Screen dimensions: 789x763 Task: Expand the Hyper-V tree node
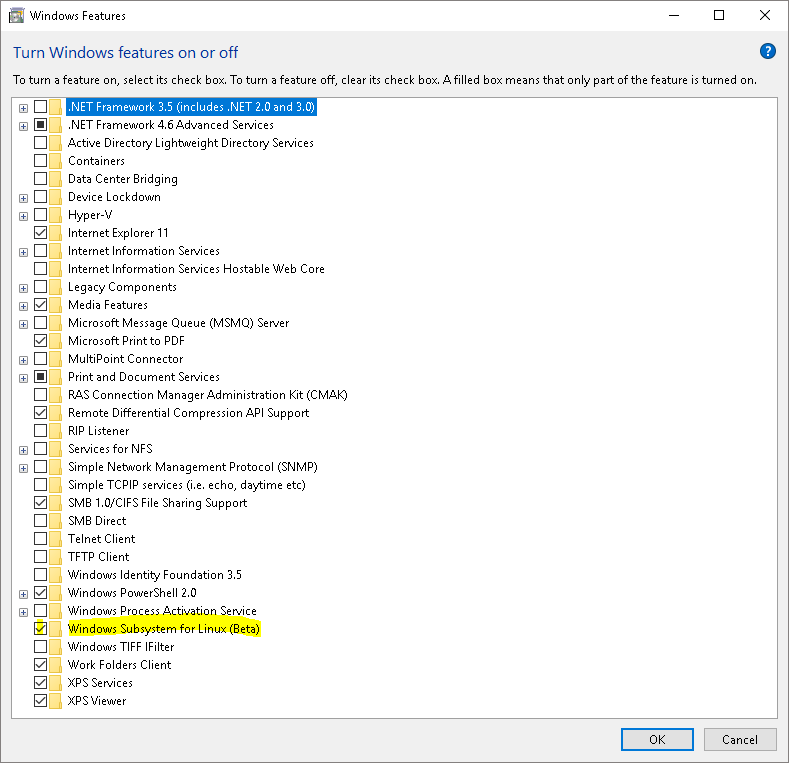(x=23, y=216)
